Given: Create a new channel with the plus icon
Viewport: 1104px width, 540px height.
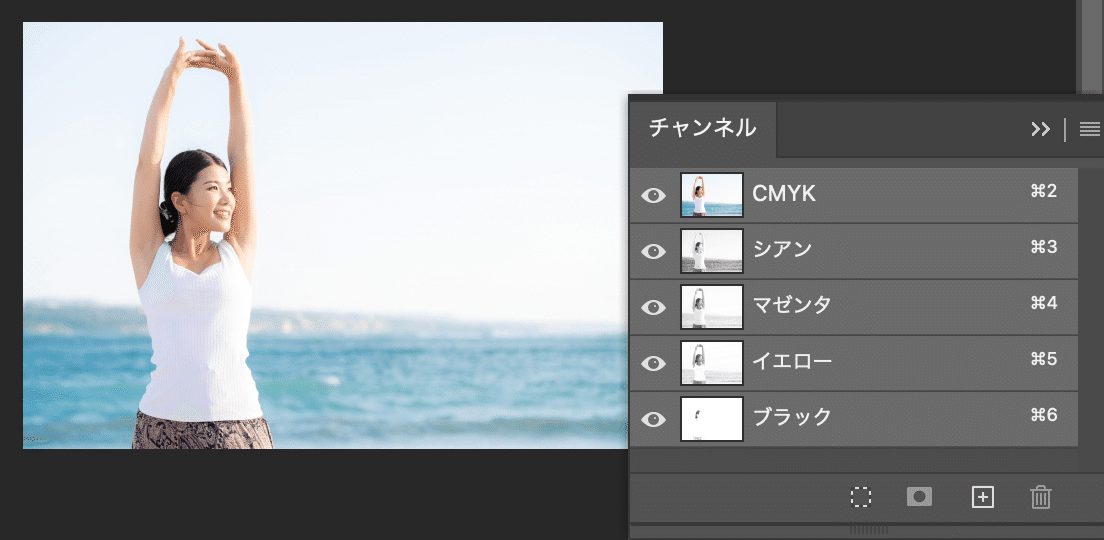Looking at the screenshot, I should (982, 497).
